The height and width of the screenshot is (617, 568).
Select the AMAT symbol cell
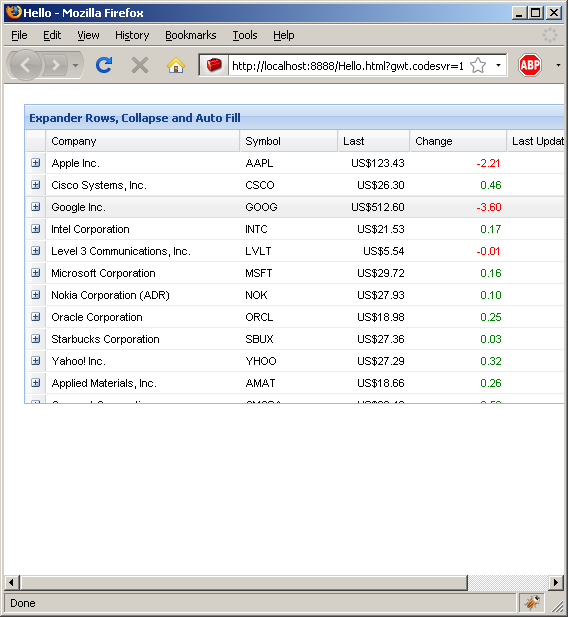click(260, 383)
